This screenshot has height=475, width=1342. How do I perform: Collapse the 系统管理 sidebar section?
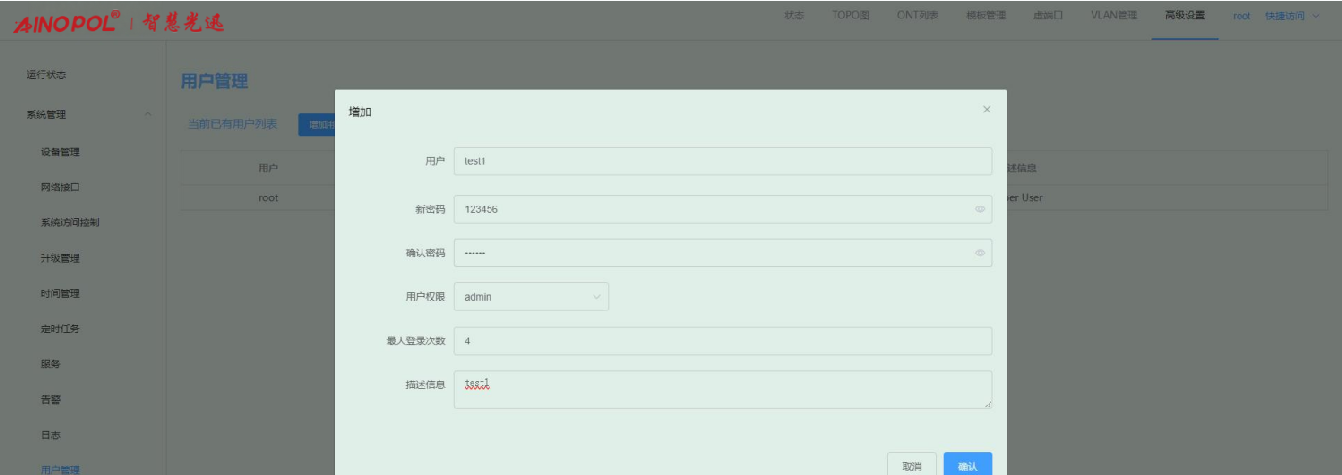pos(148,115)
